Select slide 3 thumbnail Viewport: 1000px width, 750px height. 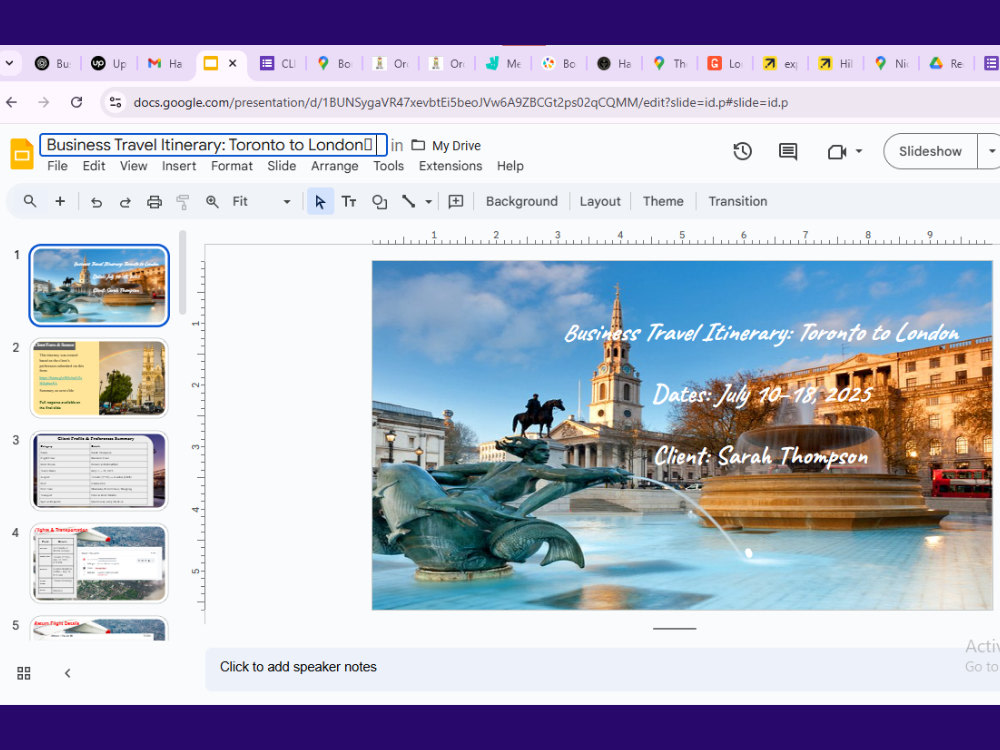pyautogui.click(x=99, y=471)
